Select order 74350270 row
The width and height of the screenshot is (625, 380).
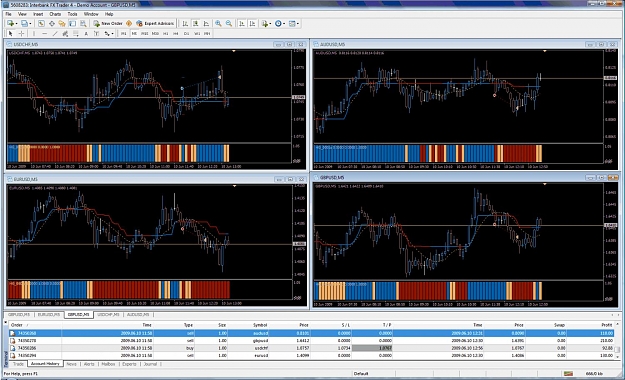coord(311,341)
